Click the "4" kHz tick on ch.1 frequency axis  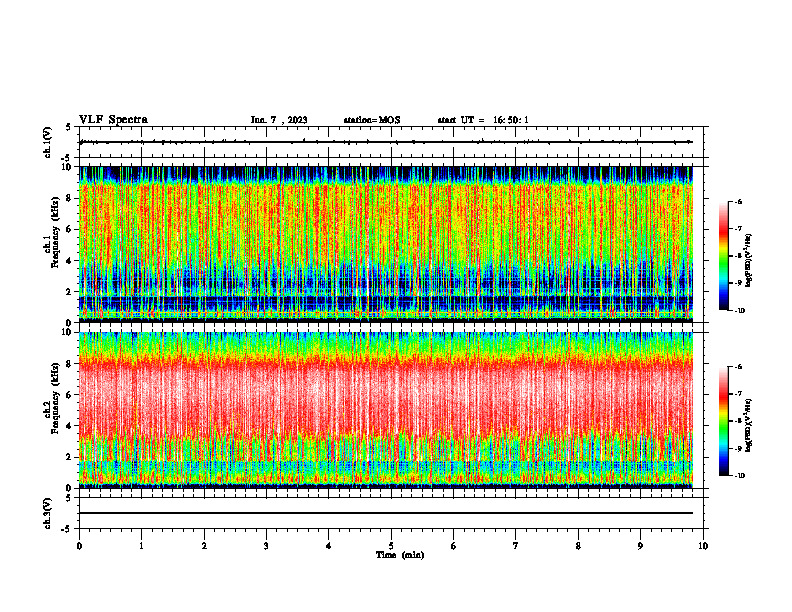[70, 261]
